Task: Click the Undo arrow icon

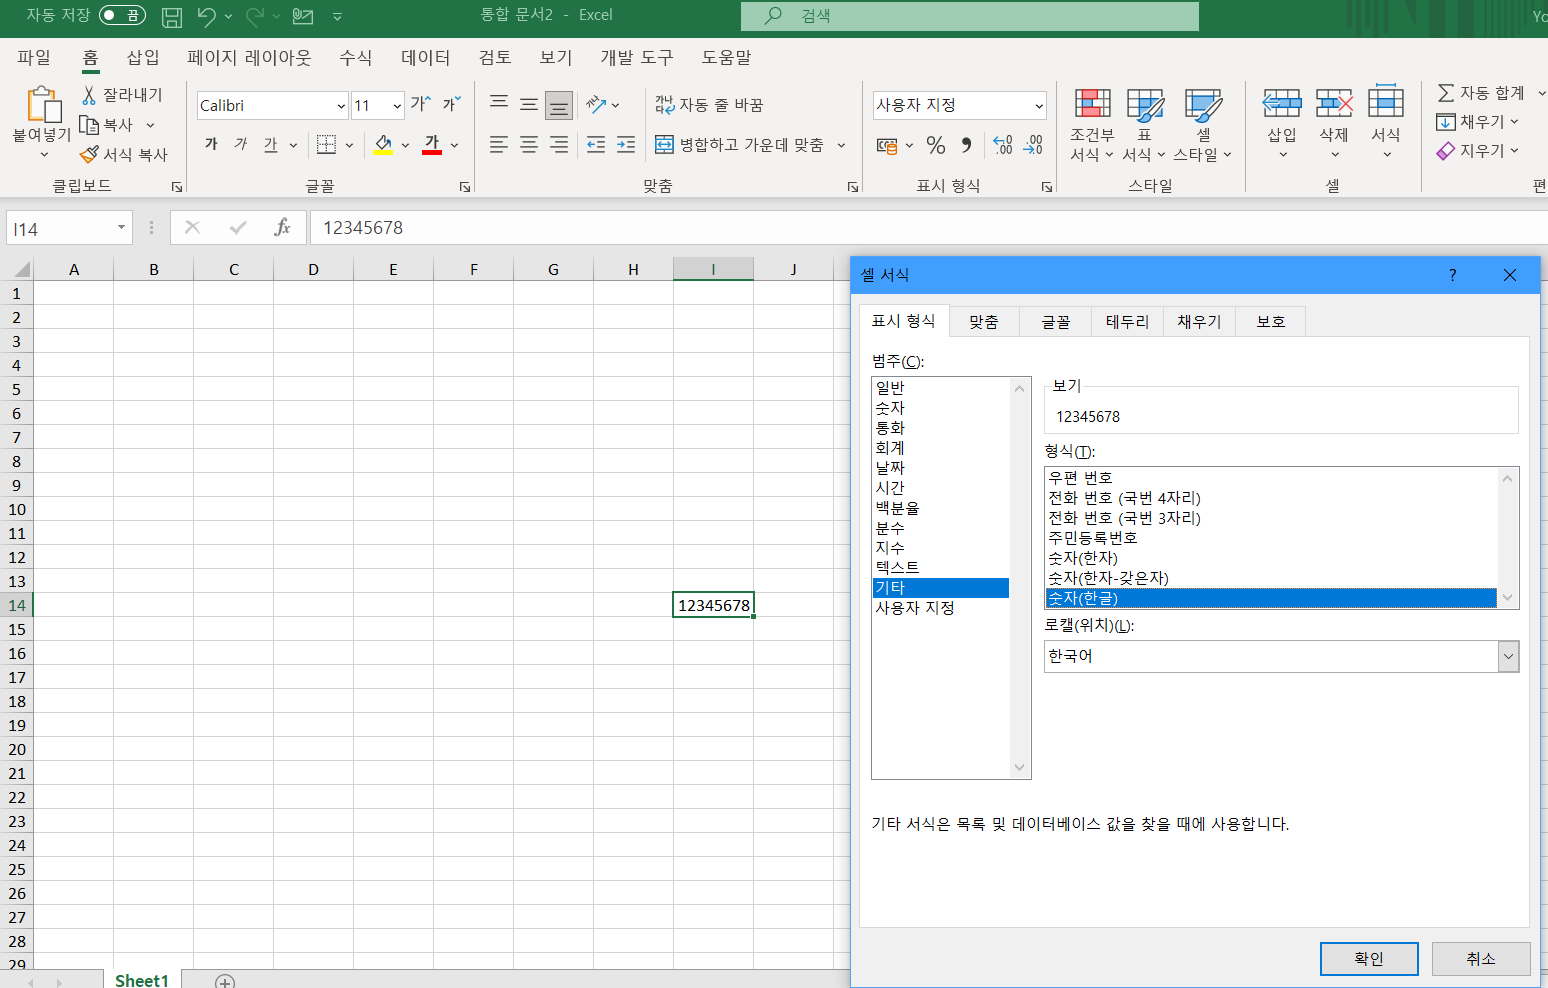Action: [x=206, y=16]
